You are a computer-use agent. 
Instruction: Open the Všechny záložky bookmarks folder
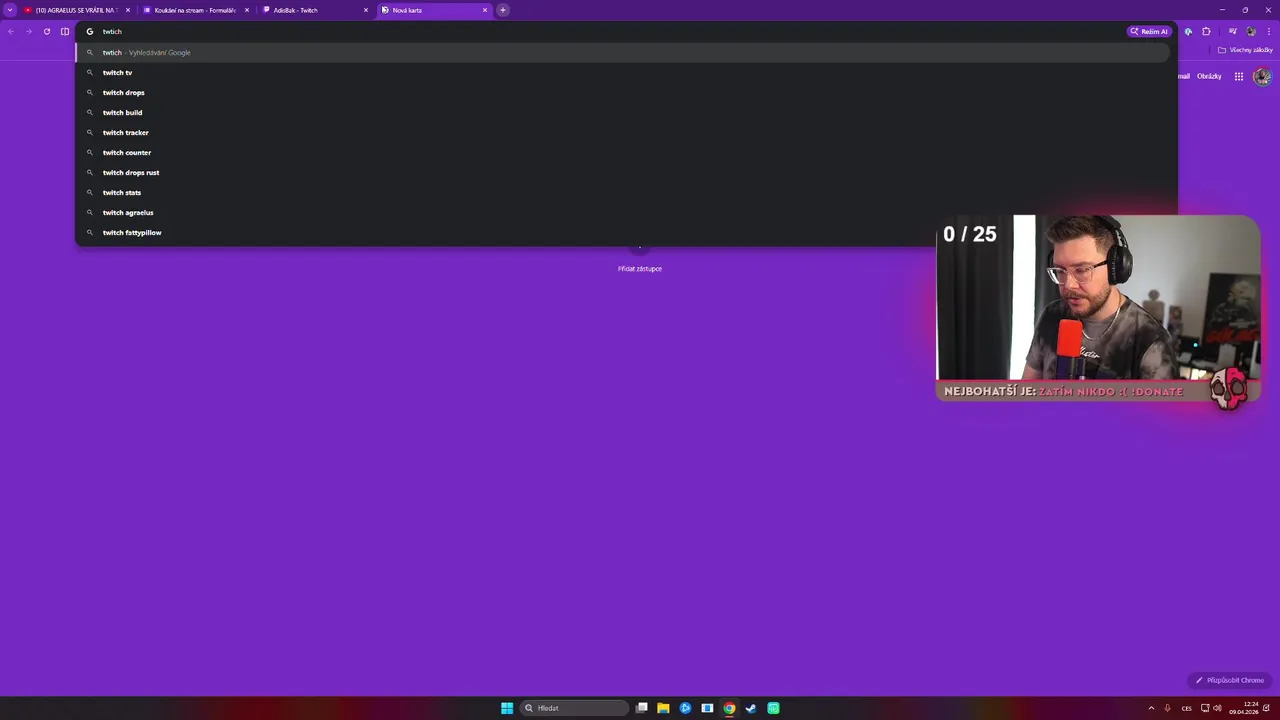[x=1245, y=50]
